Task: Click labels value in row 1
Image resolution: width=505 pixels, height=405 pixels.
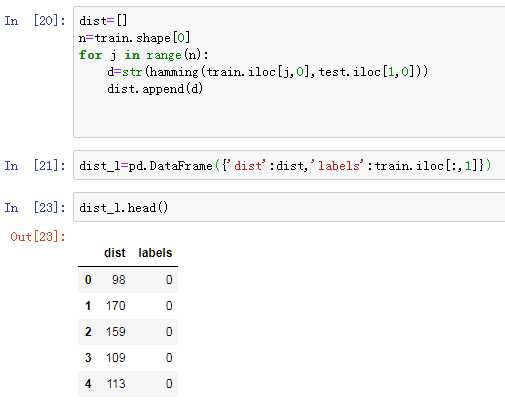Action: coord(169,305)
